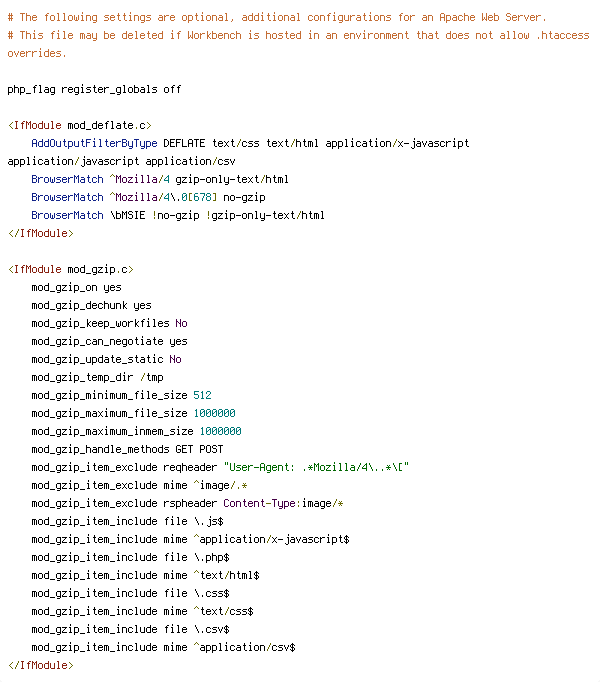
Task: Click the final closing IfModule tag
Action: (x=40, y=665)
